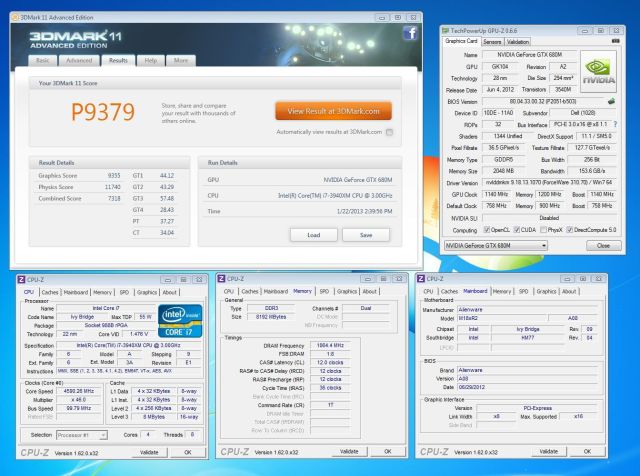
Task: Click the BIOS save chip icon in GPU-Z
Action: pos(611,101)
